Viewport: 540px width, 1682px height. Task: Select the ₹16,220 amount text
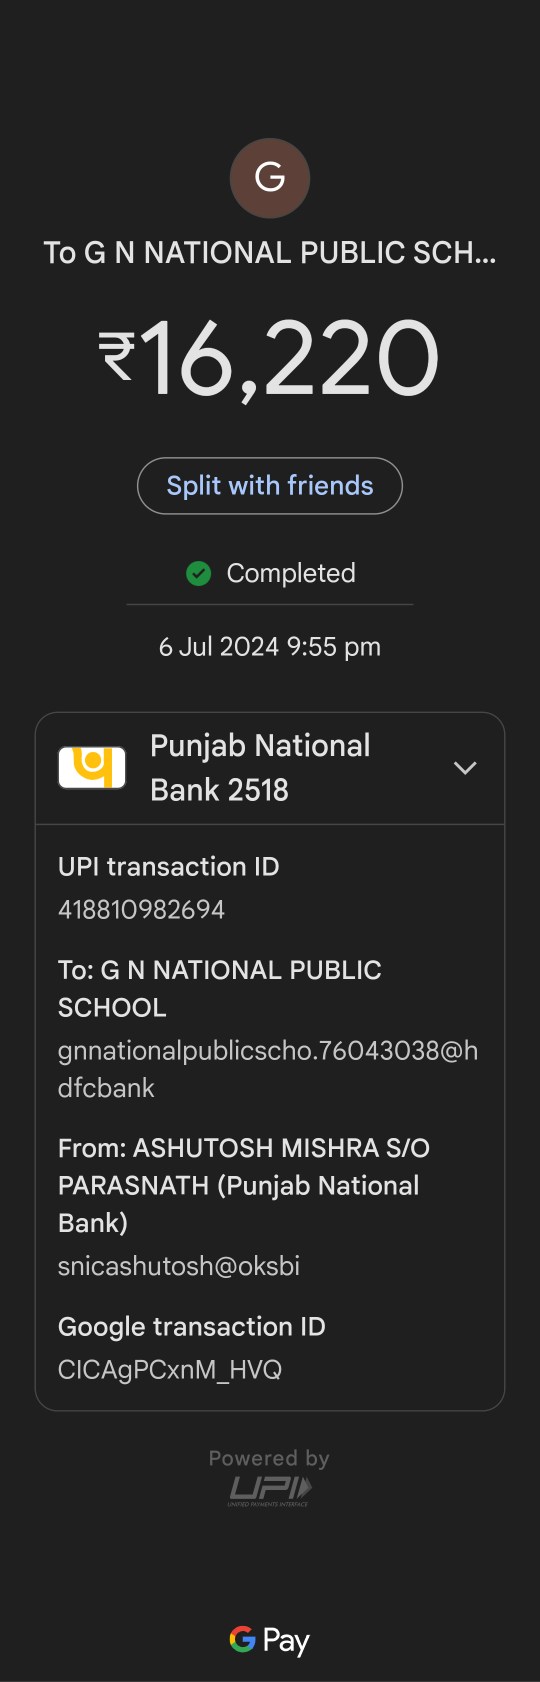point(270,358)
